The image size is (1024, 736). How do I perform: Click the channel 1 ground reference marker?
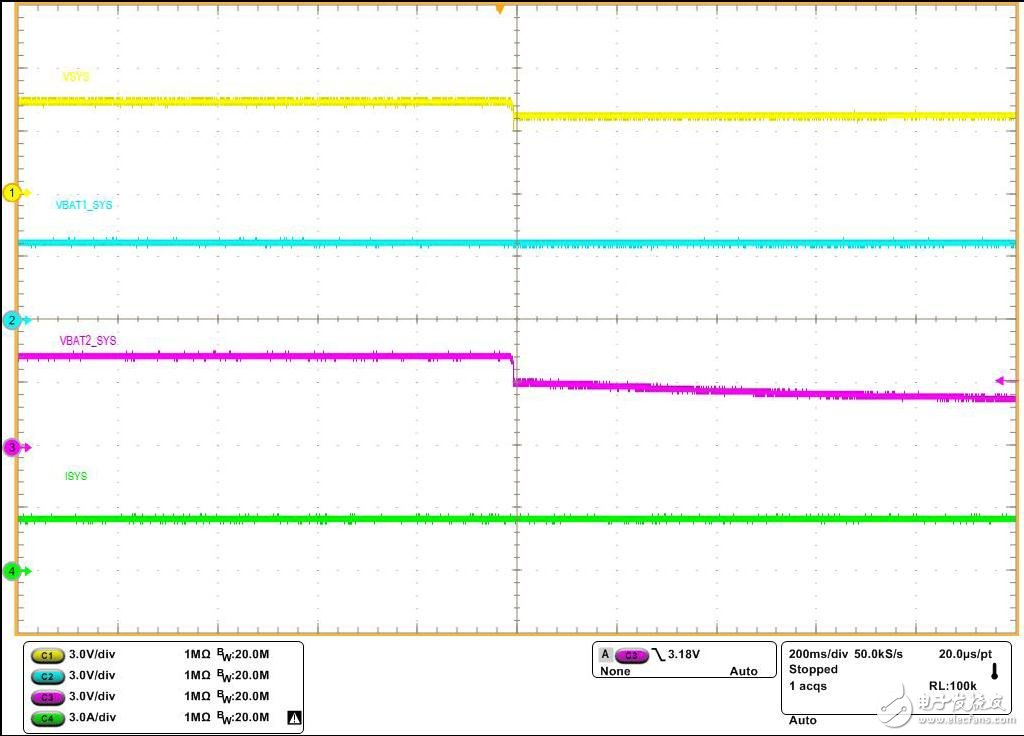14,192
